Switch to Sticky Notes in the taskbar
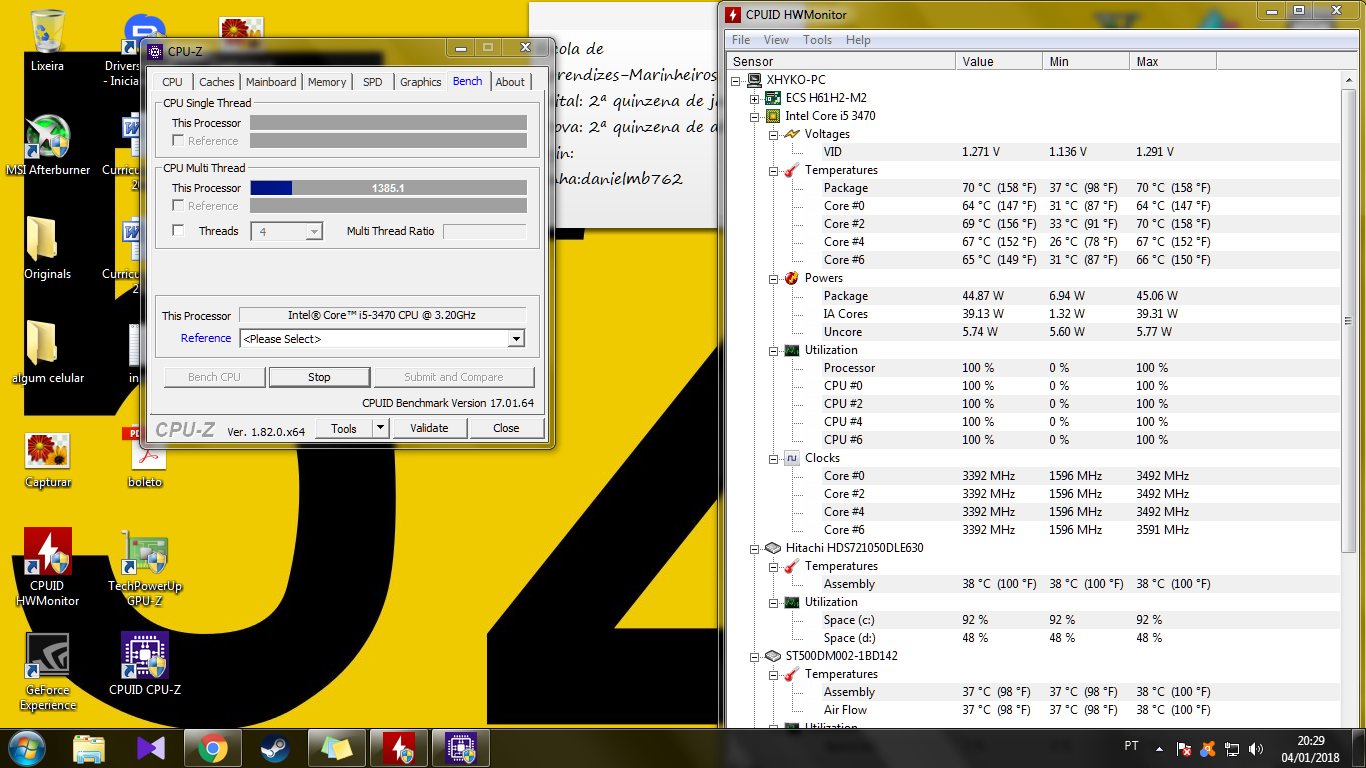The width and height of the screenshot is (1366, 768). (337, 748)
